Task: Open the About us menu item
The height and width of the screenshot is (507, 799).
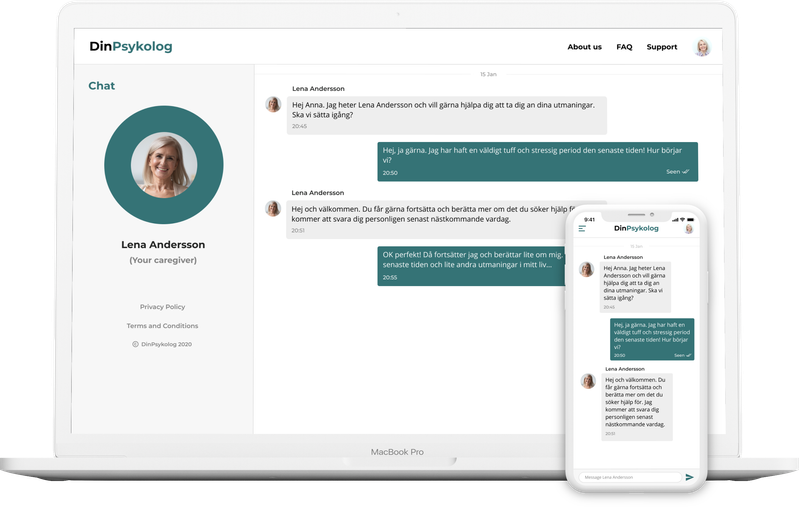Action: pyautogui.click(x=584, y=47)
